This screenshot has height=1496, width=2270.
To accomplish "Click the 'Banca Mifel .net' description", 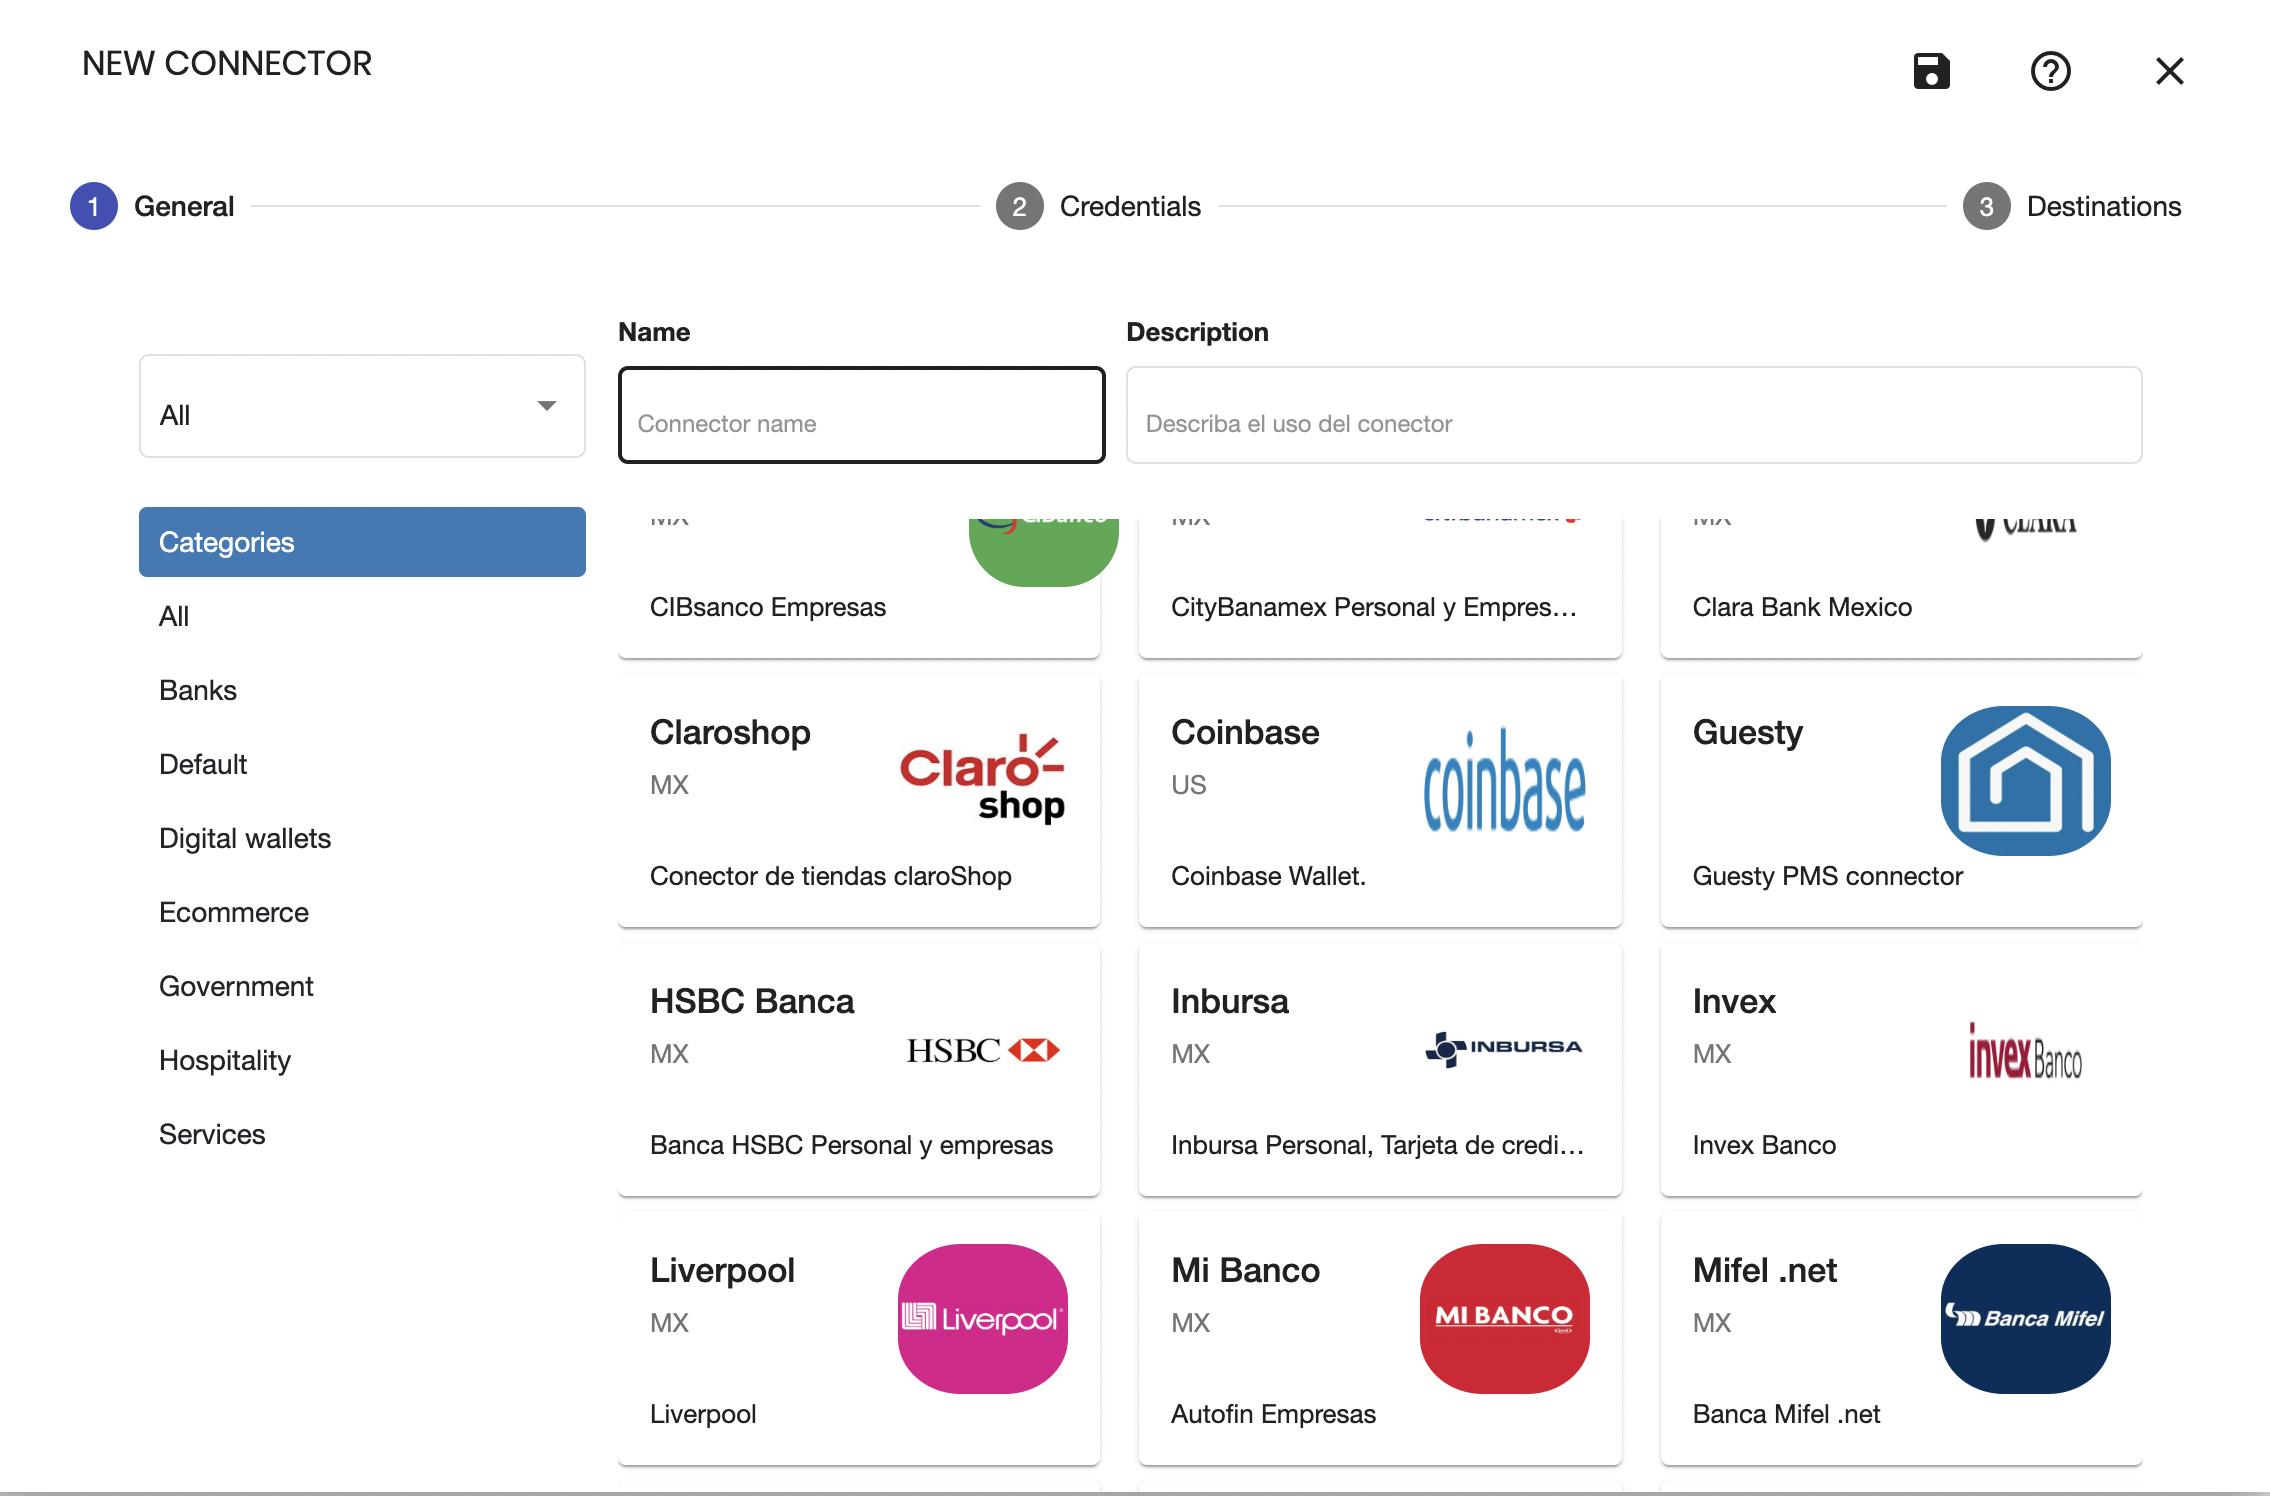I will [x=1786, y=1414].
